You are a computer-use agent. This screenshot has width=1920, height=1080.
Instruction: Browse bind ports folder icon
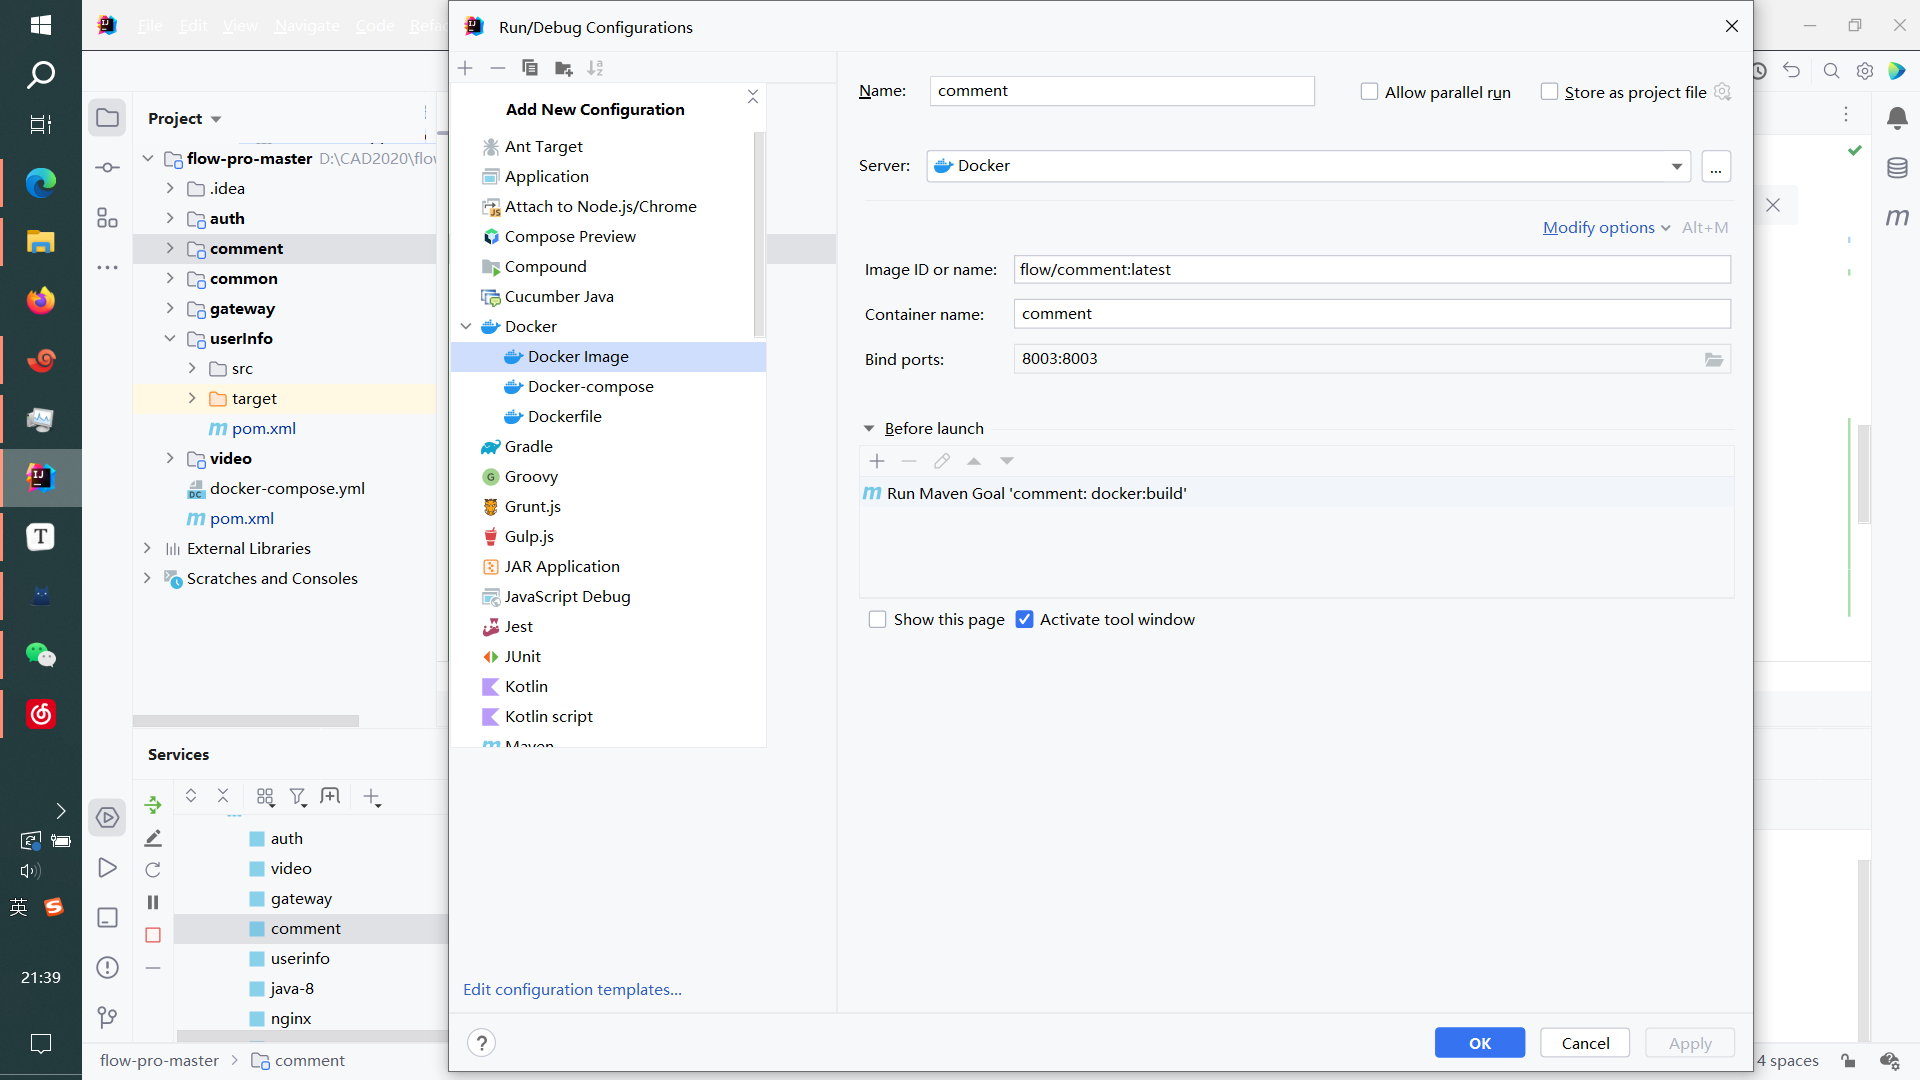click(1714, 359)
